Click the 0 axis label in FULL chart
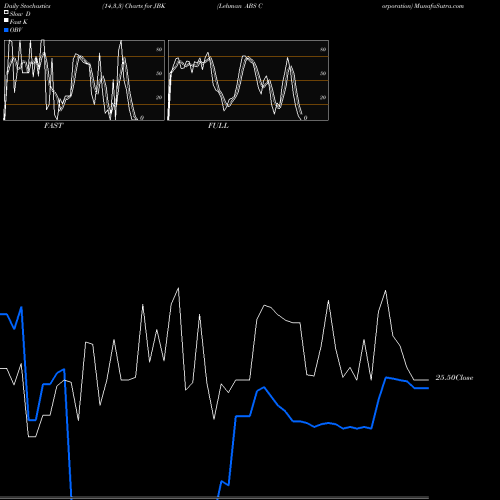 (x=305, y=118)
